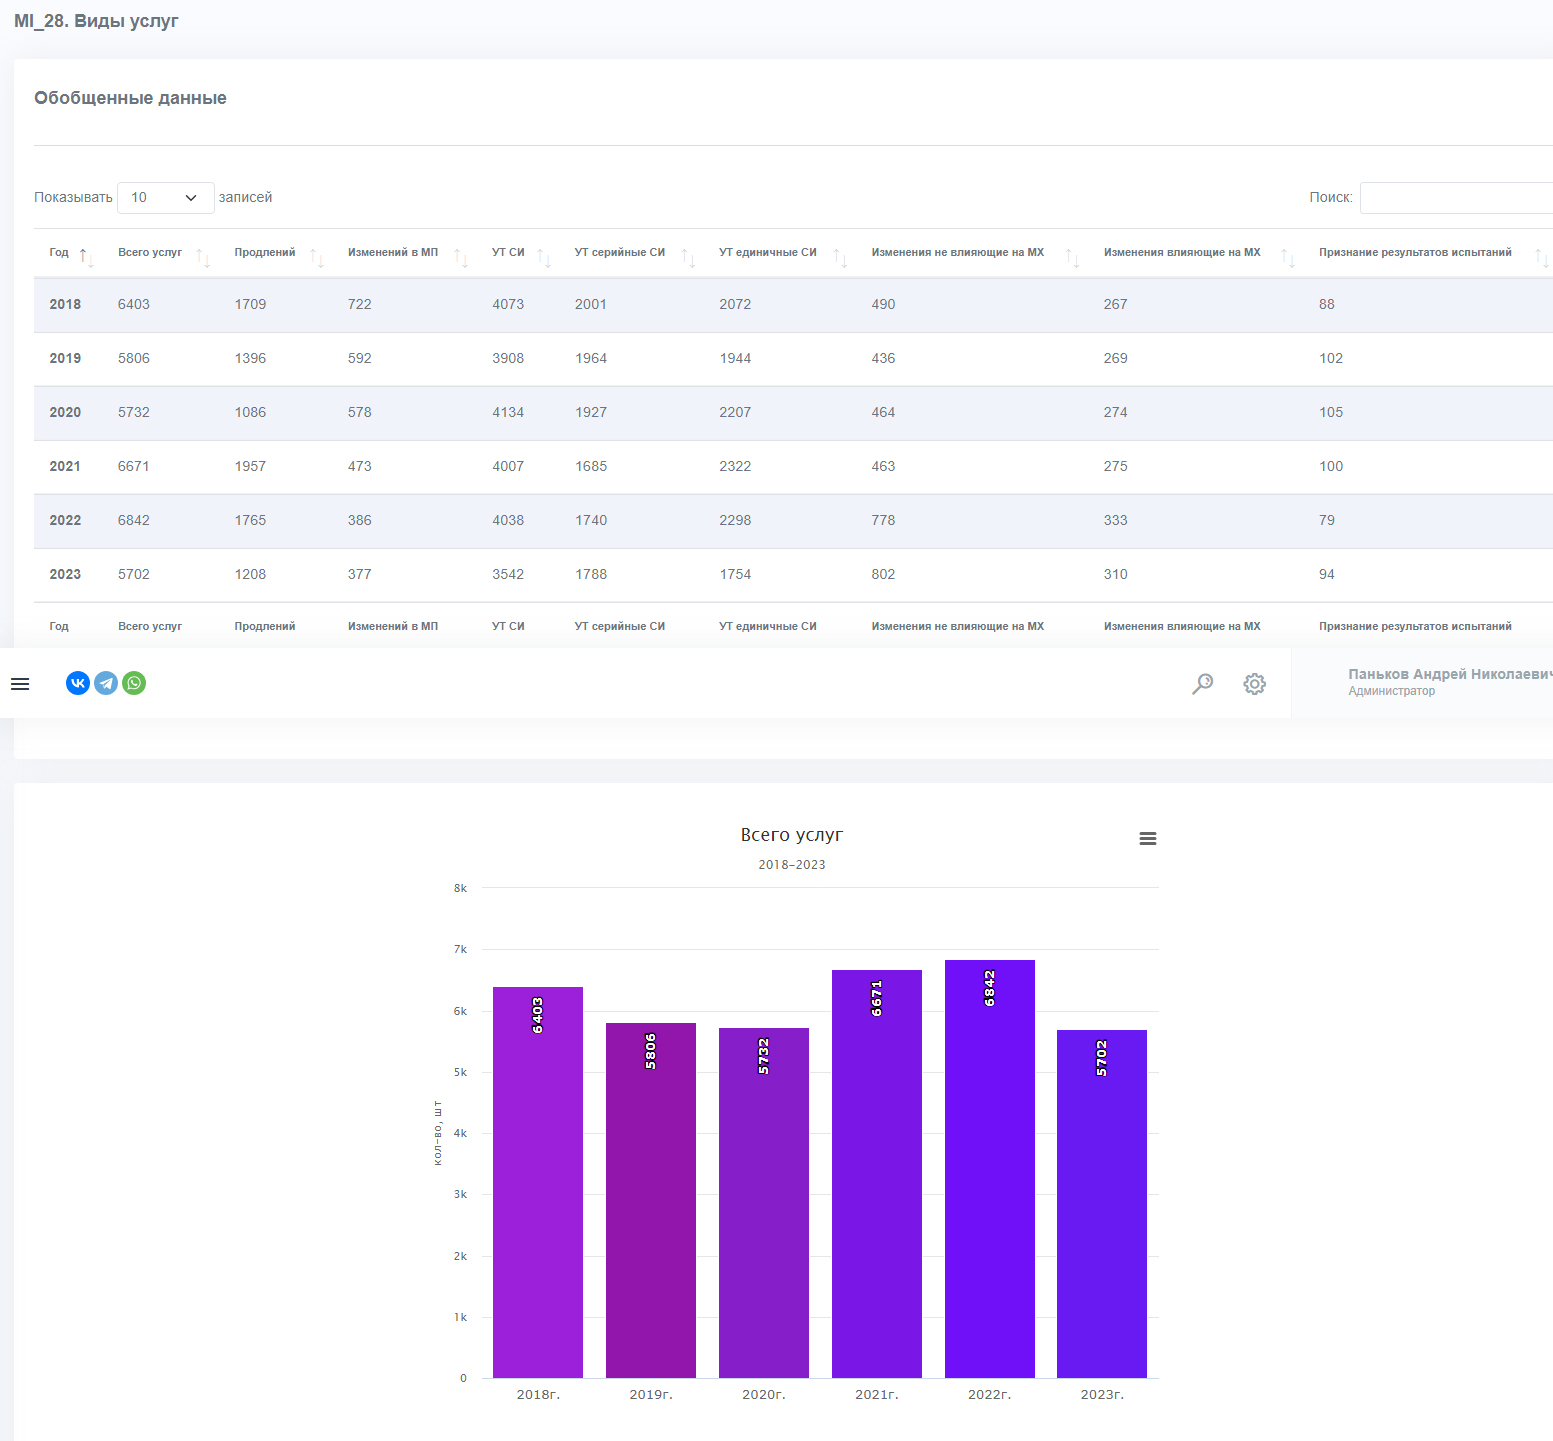The image size is (1553, 1441).
Task: Sort by Изменений в МП column header
Action: (x=393, y=252)
